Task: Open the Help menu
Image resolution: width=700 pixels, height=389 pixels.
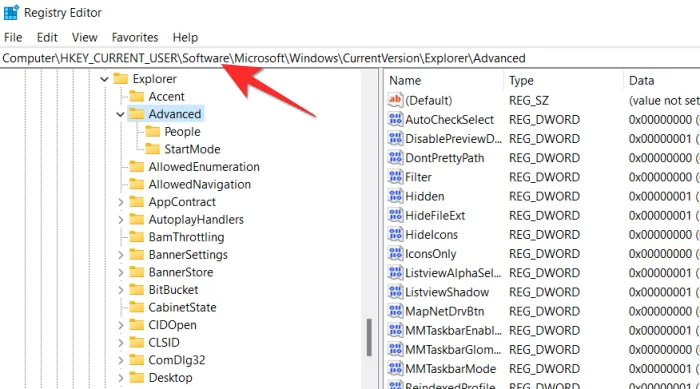Action: click(185, 38)
